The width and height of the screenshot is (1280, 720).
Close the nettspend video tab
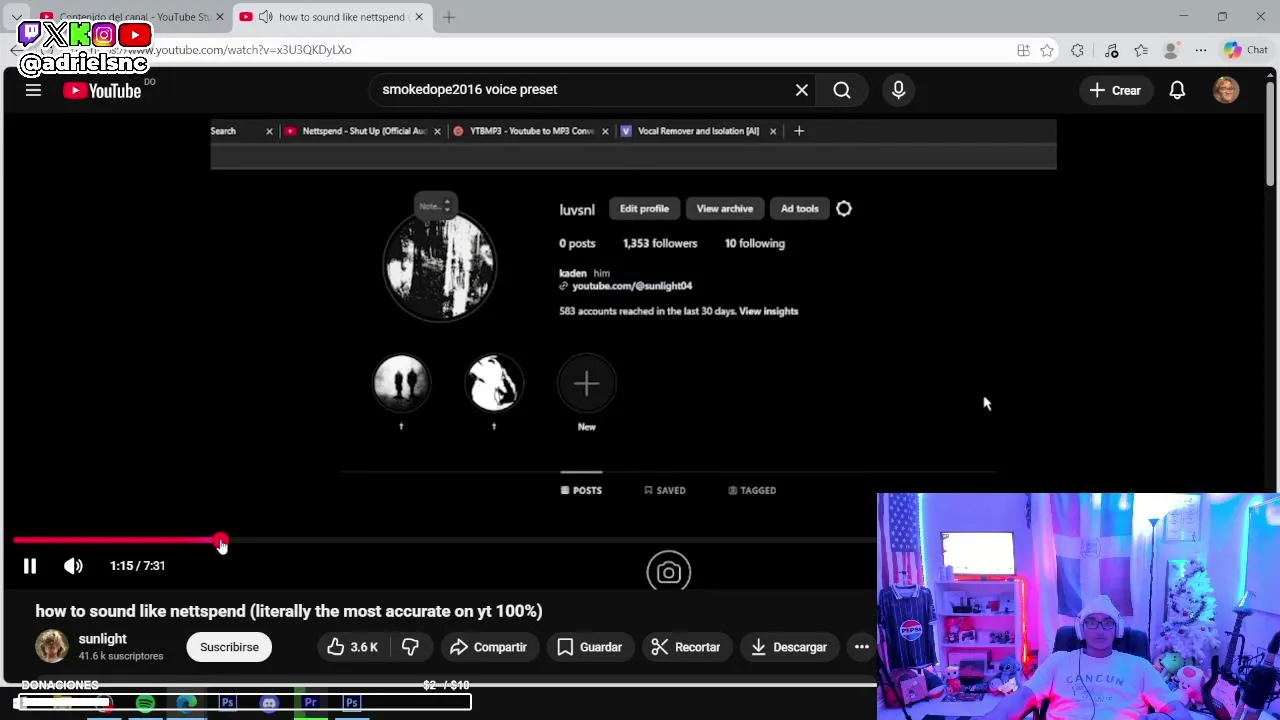point(419,17)
